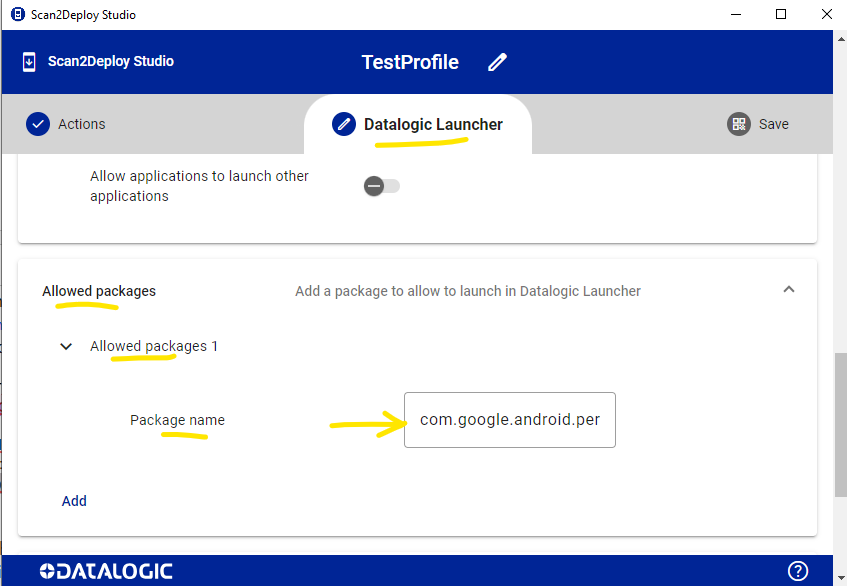The height and width of the screenshot is (586, 847).
Task: Click the pencil icon beside TestProfile
Action: (497, 62)
